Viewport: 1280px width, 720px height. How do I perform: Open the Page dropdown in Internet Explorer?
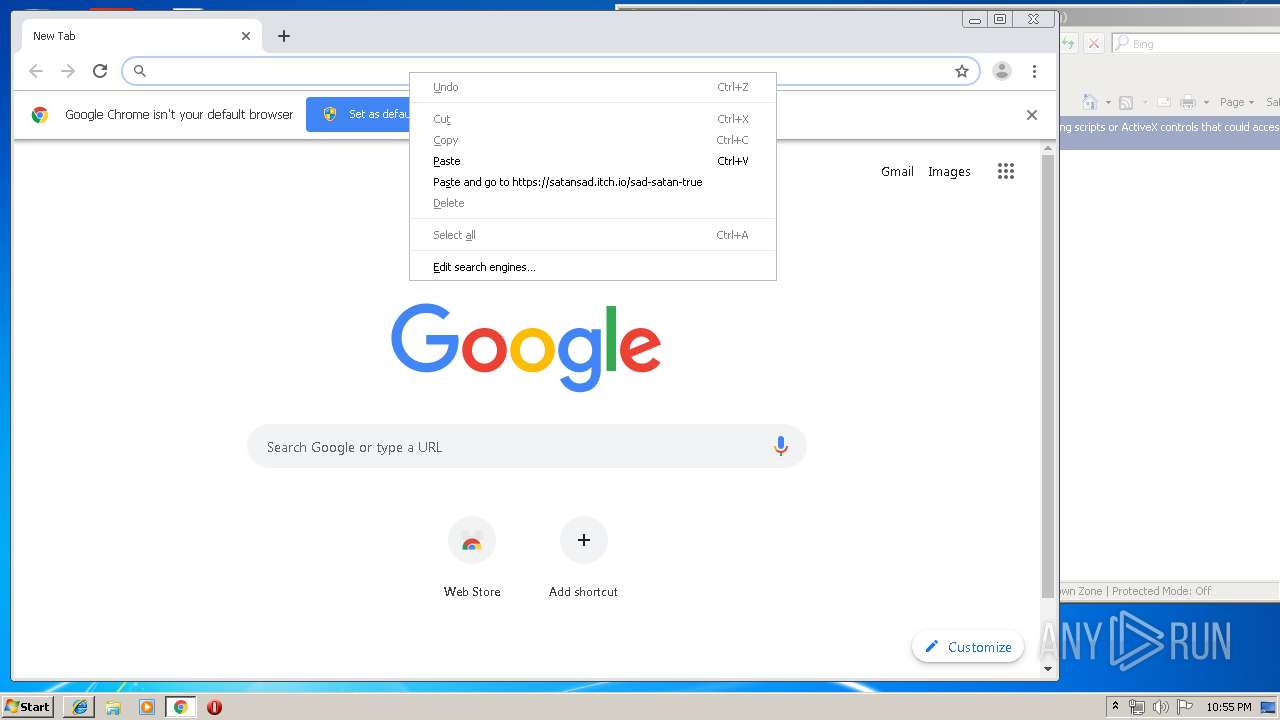tap(1237, 102)
